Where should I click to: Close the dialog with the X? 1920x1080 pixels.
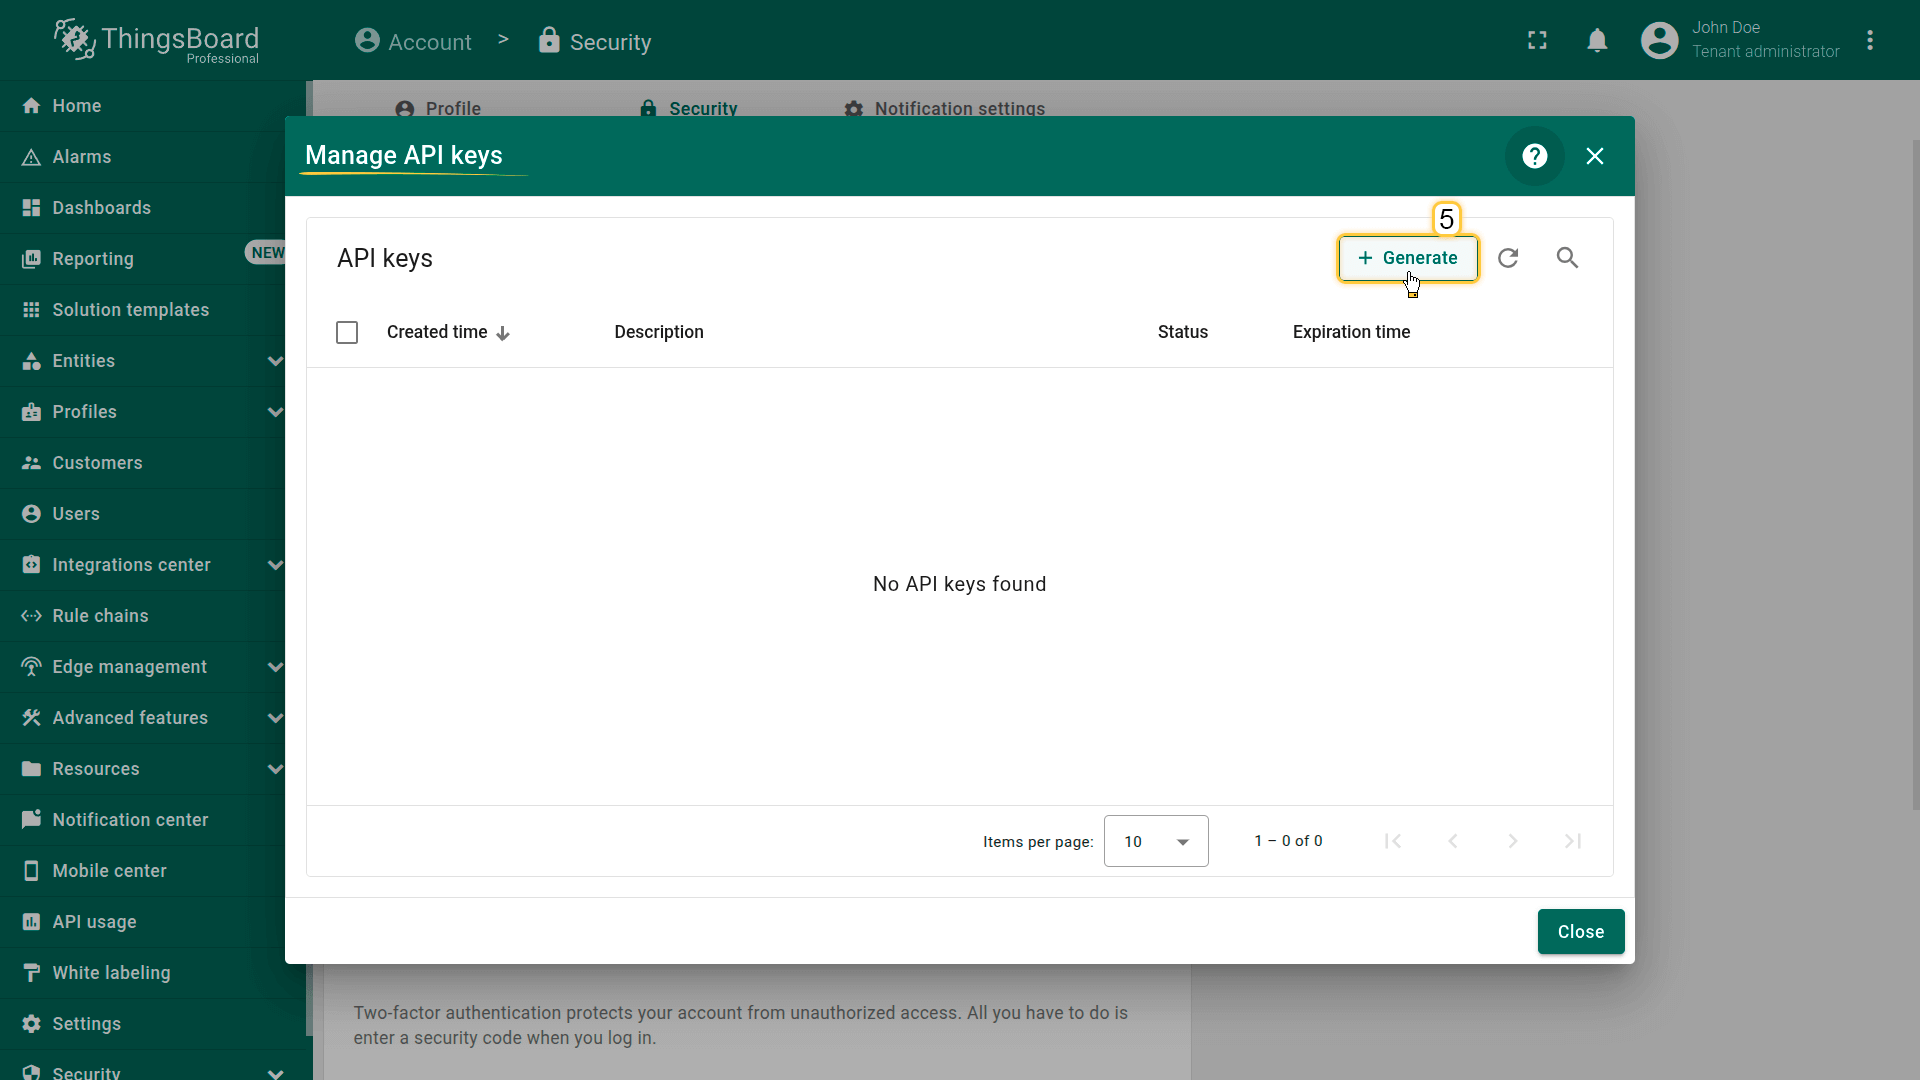click(1594, 156)
